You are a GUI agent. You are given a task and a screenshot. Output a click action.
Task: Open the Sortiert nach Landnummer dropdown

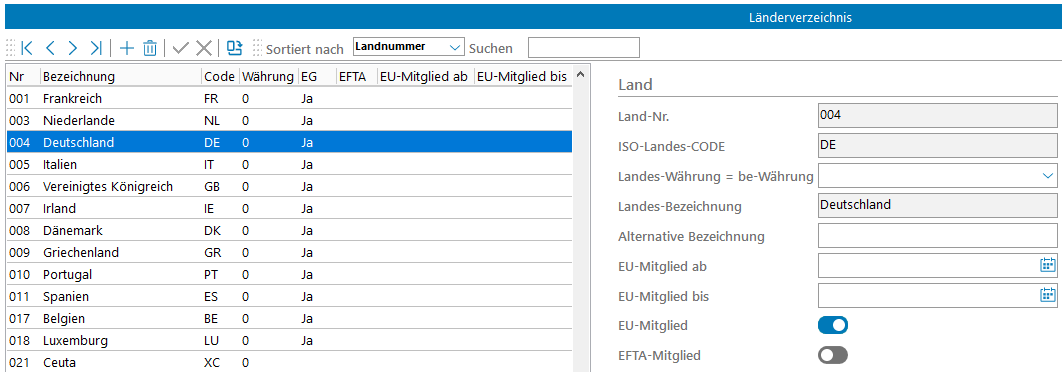pos(408,47)
